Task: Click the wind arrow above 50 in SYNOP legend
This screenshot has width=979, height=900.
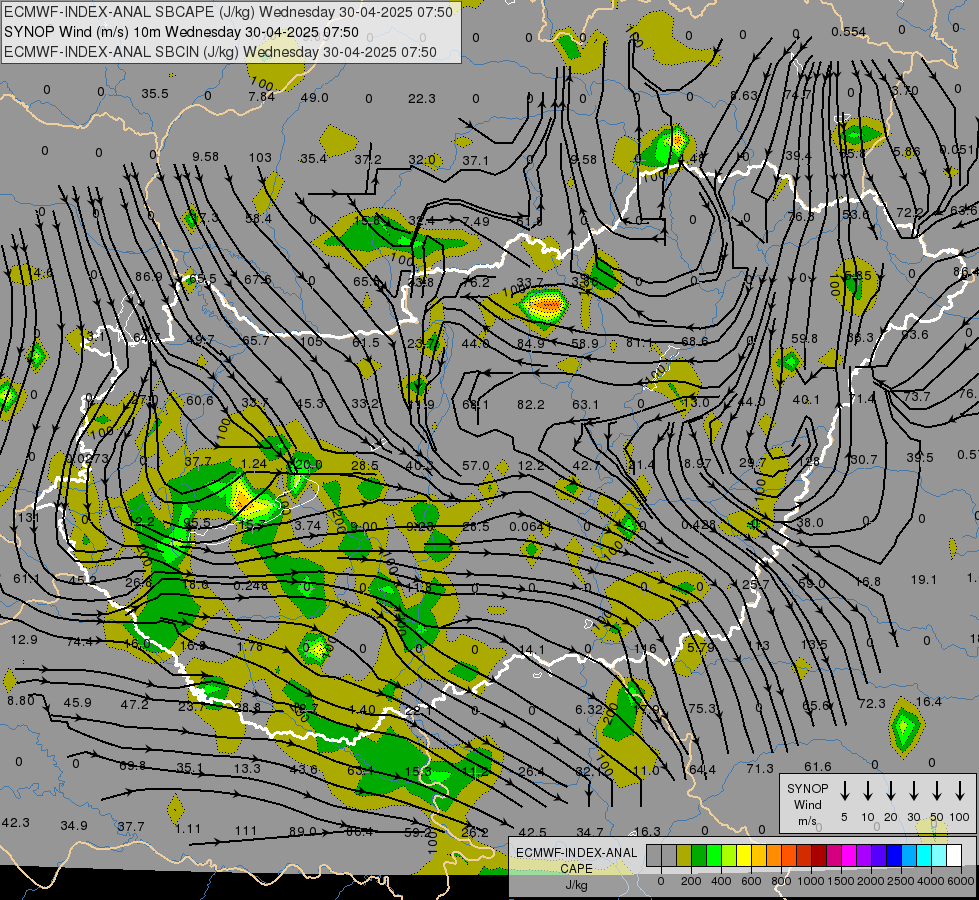Action: 937,791
